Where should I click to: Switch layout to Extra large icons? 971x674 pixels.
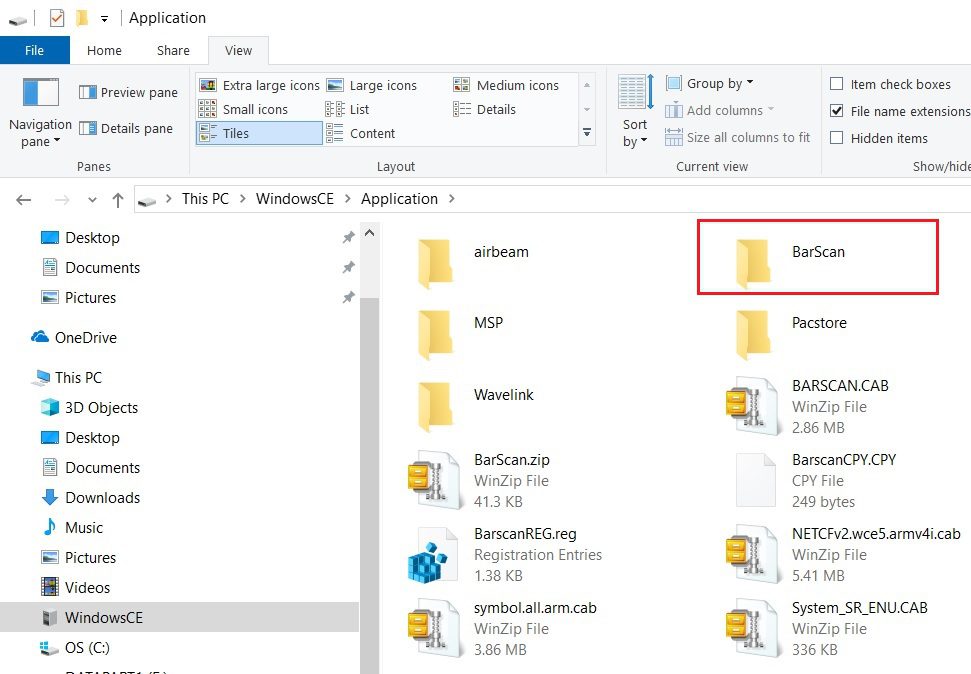click(x=259, y=85)
